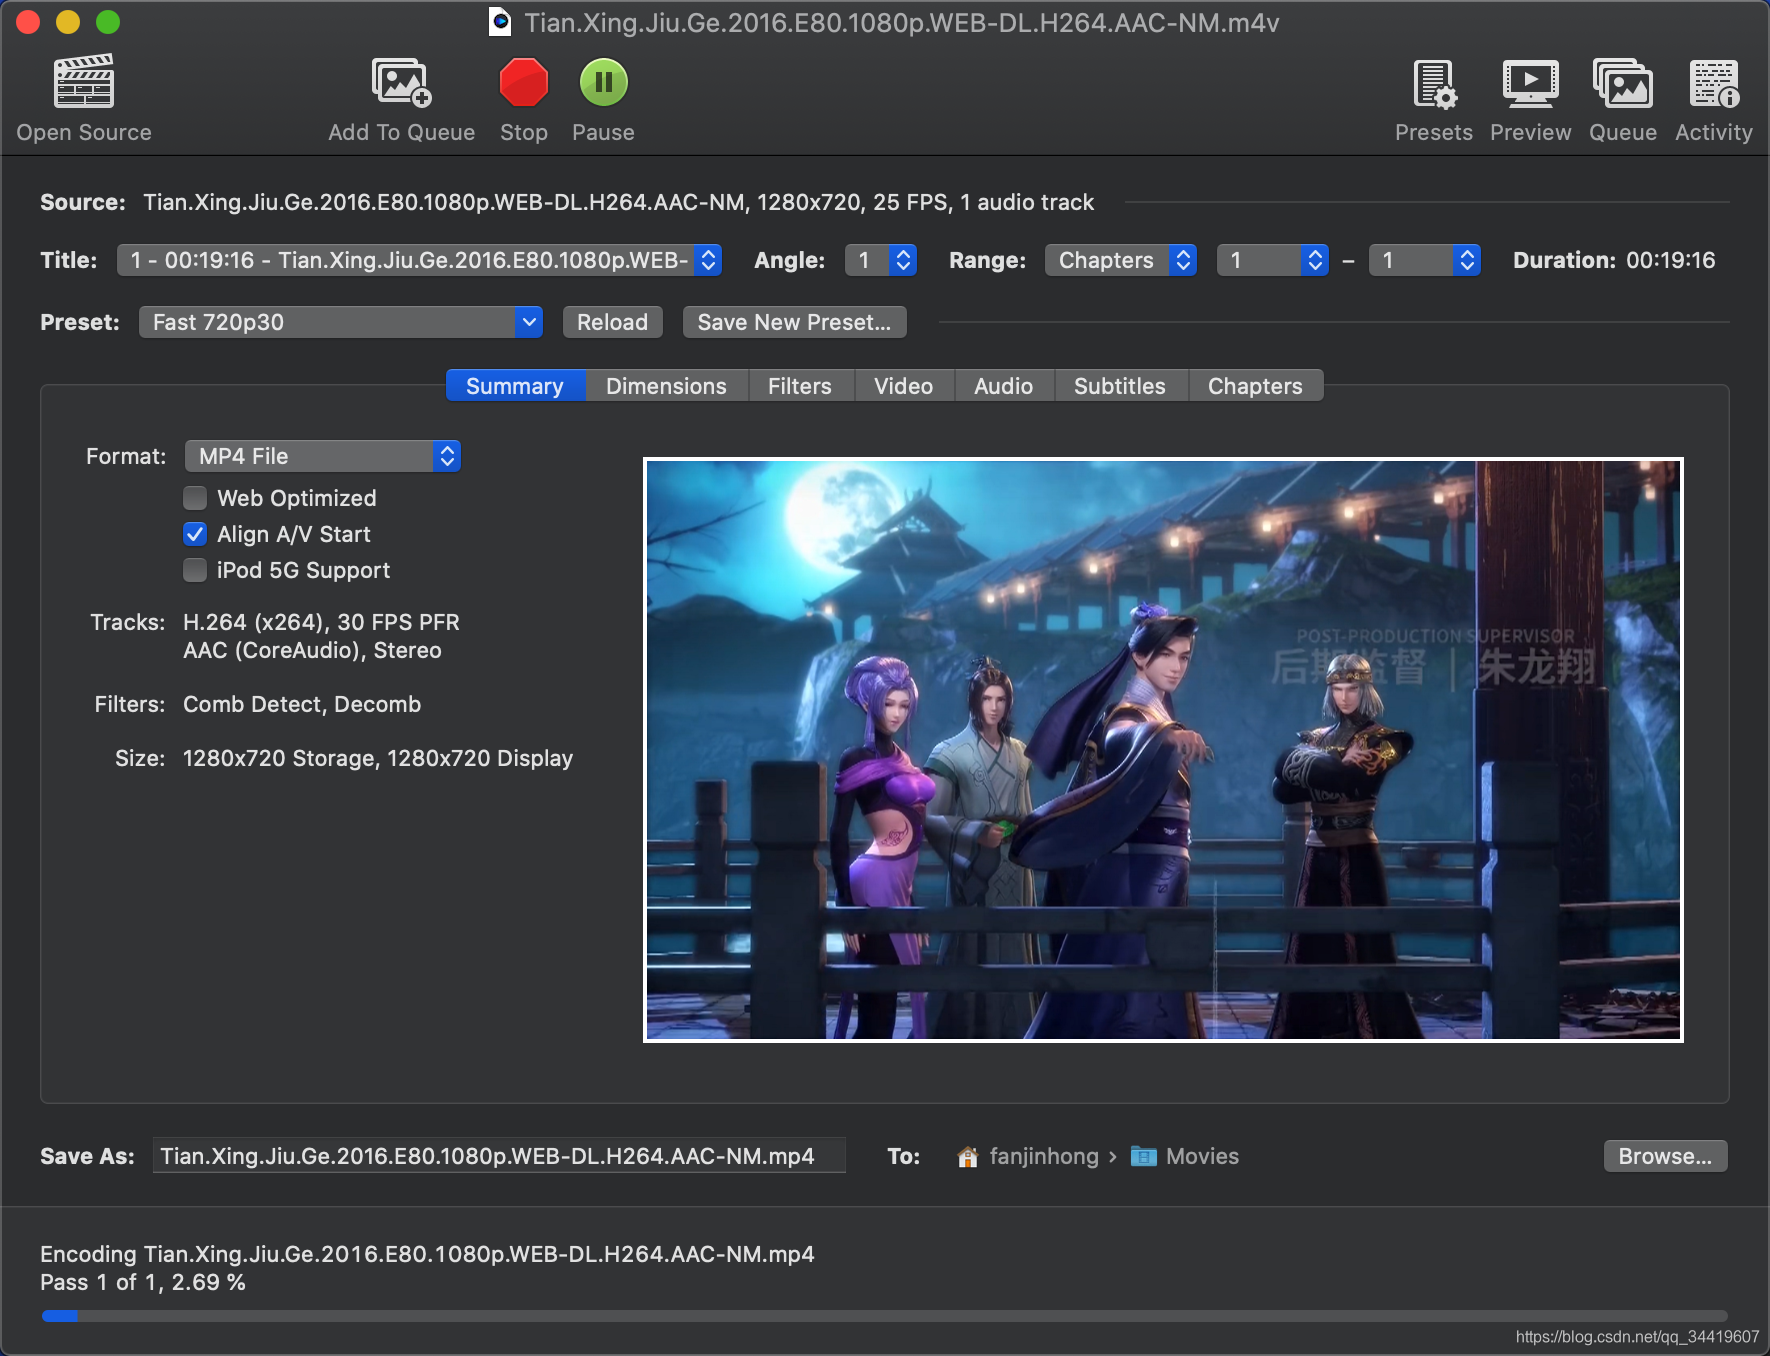Open the Title dropdown
This screenshot has width=1770, height=1356.
tap(419, 260)
